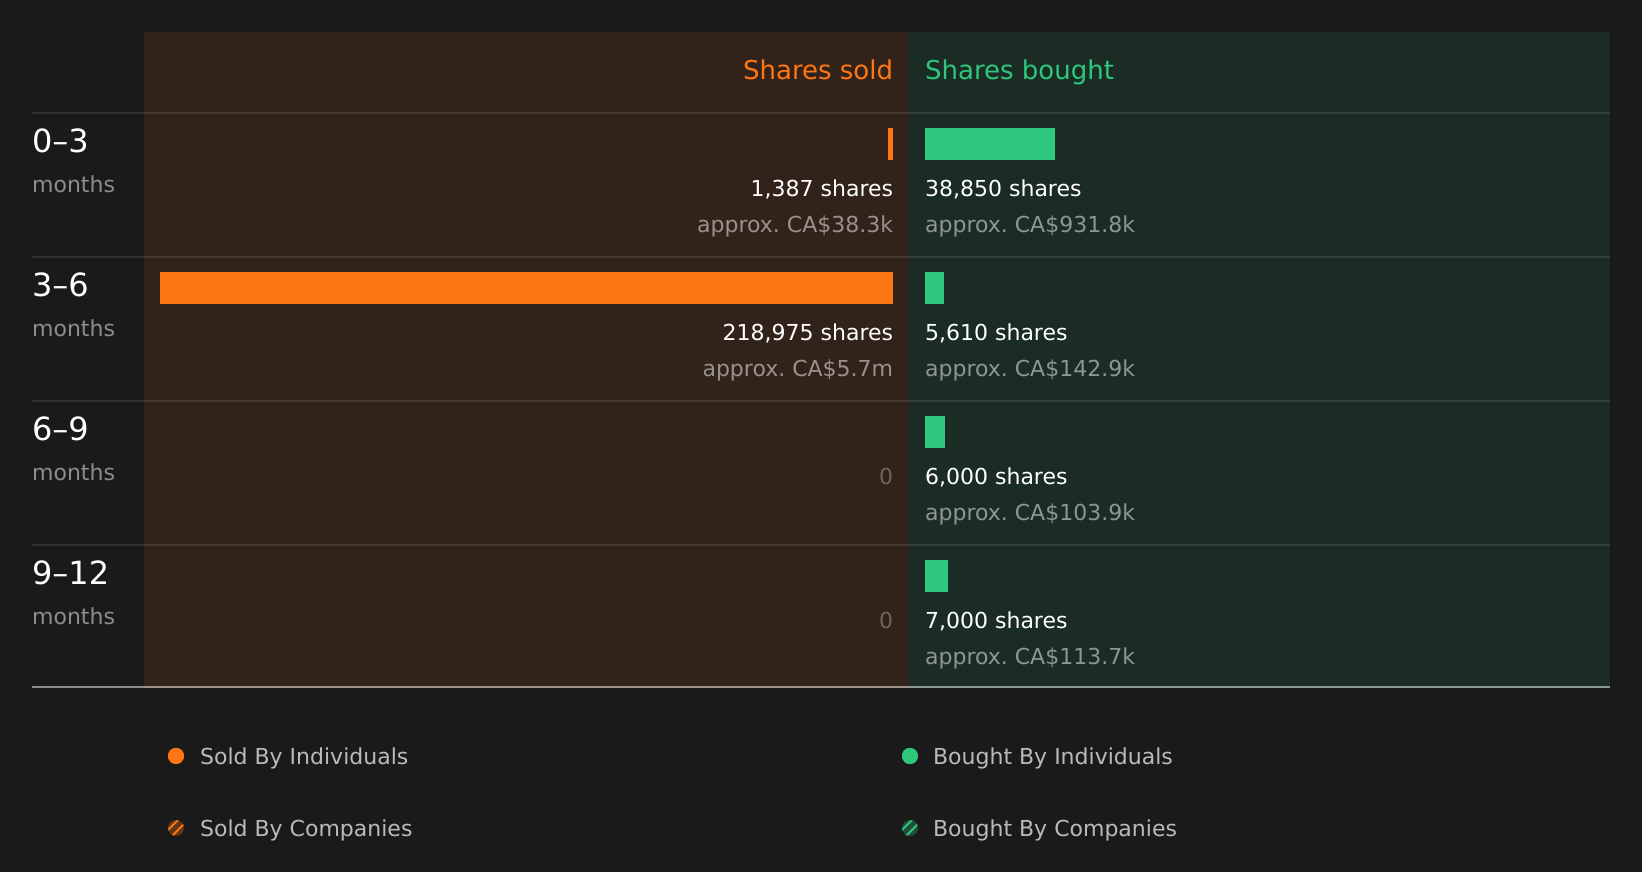The image size is (1642, 872).
Task: Click the large orange 3–6 months sold bar
Action: pos(526,288)
